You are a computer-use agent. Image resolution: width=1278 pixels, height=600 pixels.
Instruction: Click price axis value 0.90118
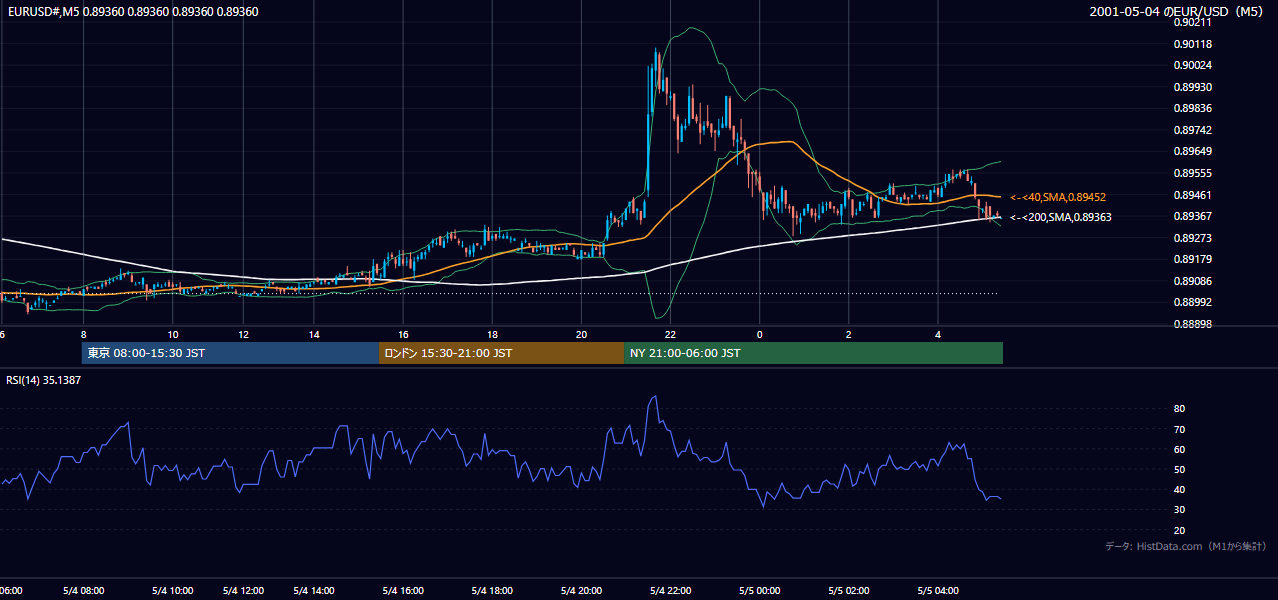click(1192, 44)
